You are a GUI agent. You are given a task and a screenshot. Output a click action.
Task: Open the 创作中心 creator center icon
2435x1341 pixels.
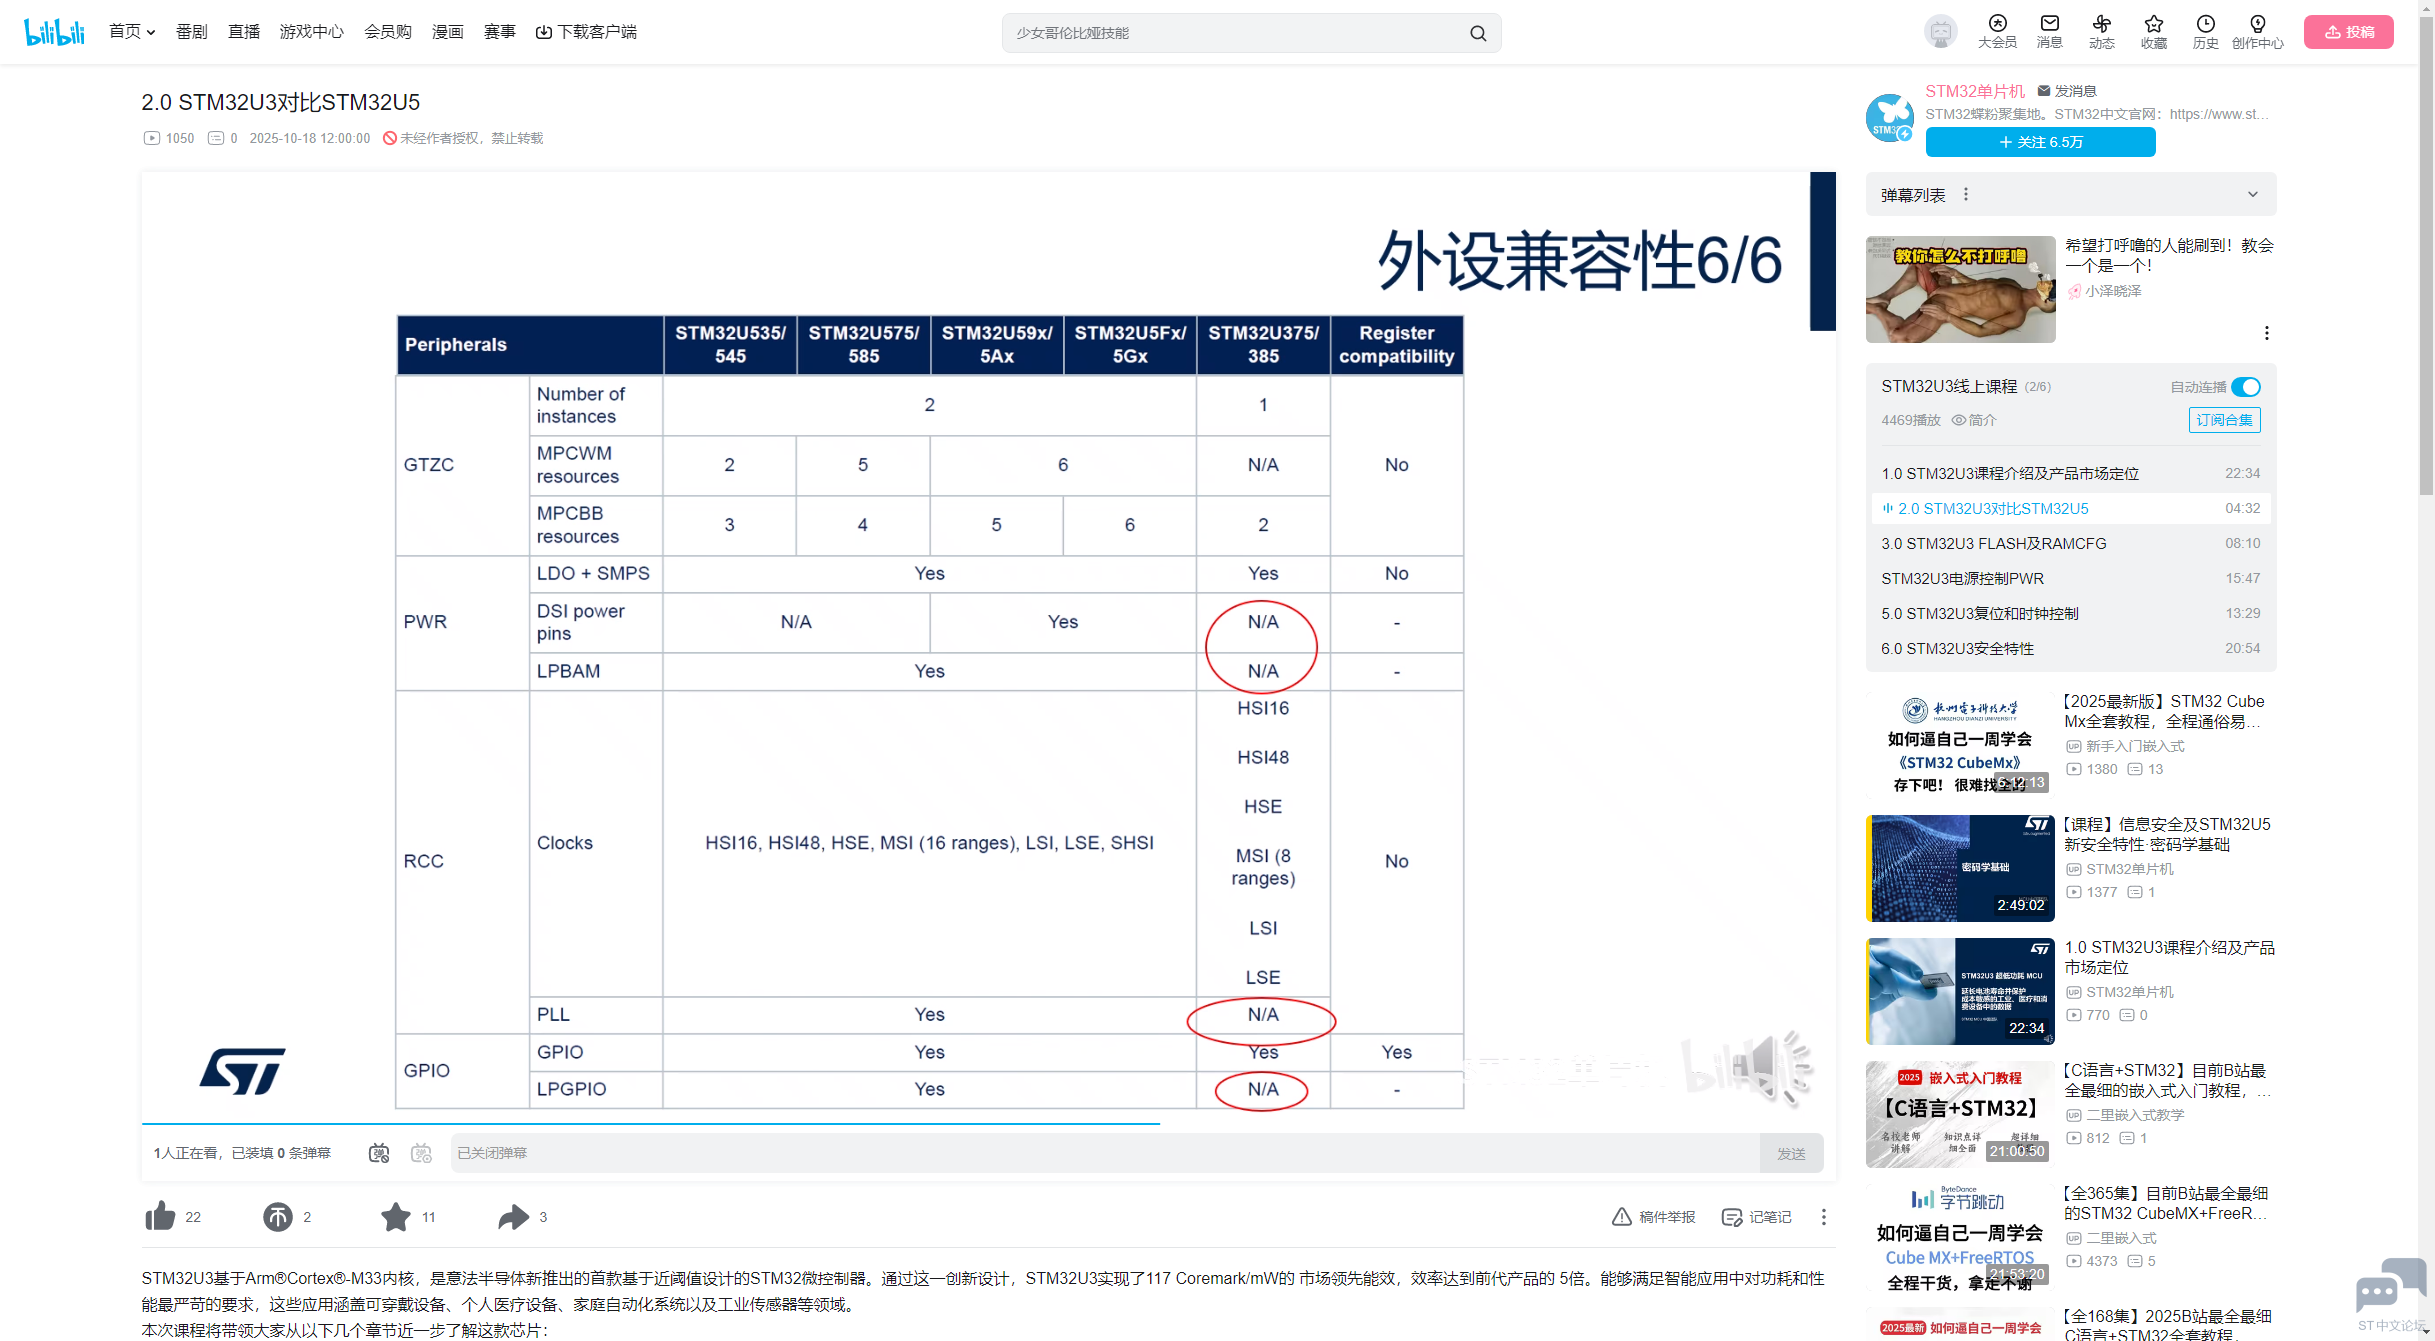point(2257,31)
